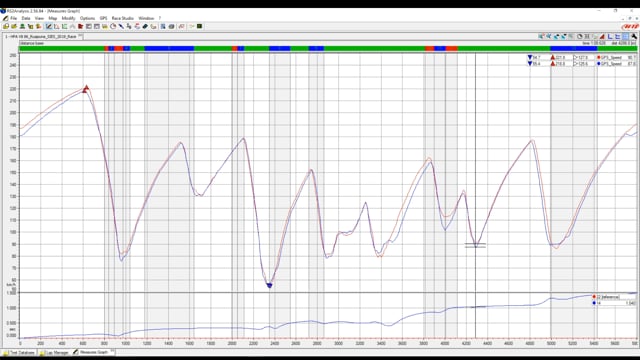The width and height of the screenshot is (640, 360).
Task: Click the red triangle icon in graph toolbar
Action: point(602,36)
